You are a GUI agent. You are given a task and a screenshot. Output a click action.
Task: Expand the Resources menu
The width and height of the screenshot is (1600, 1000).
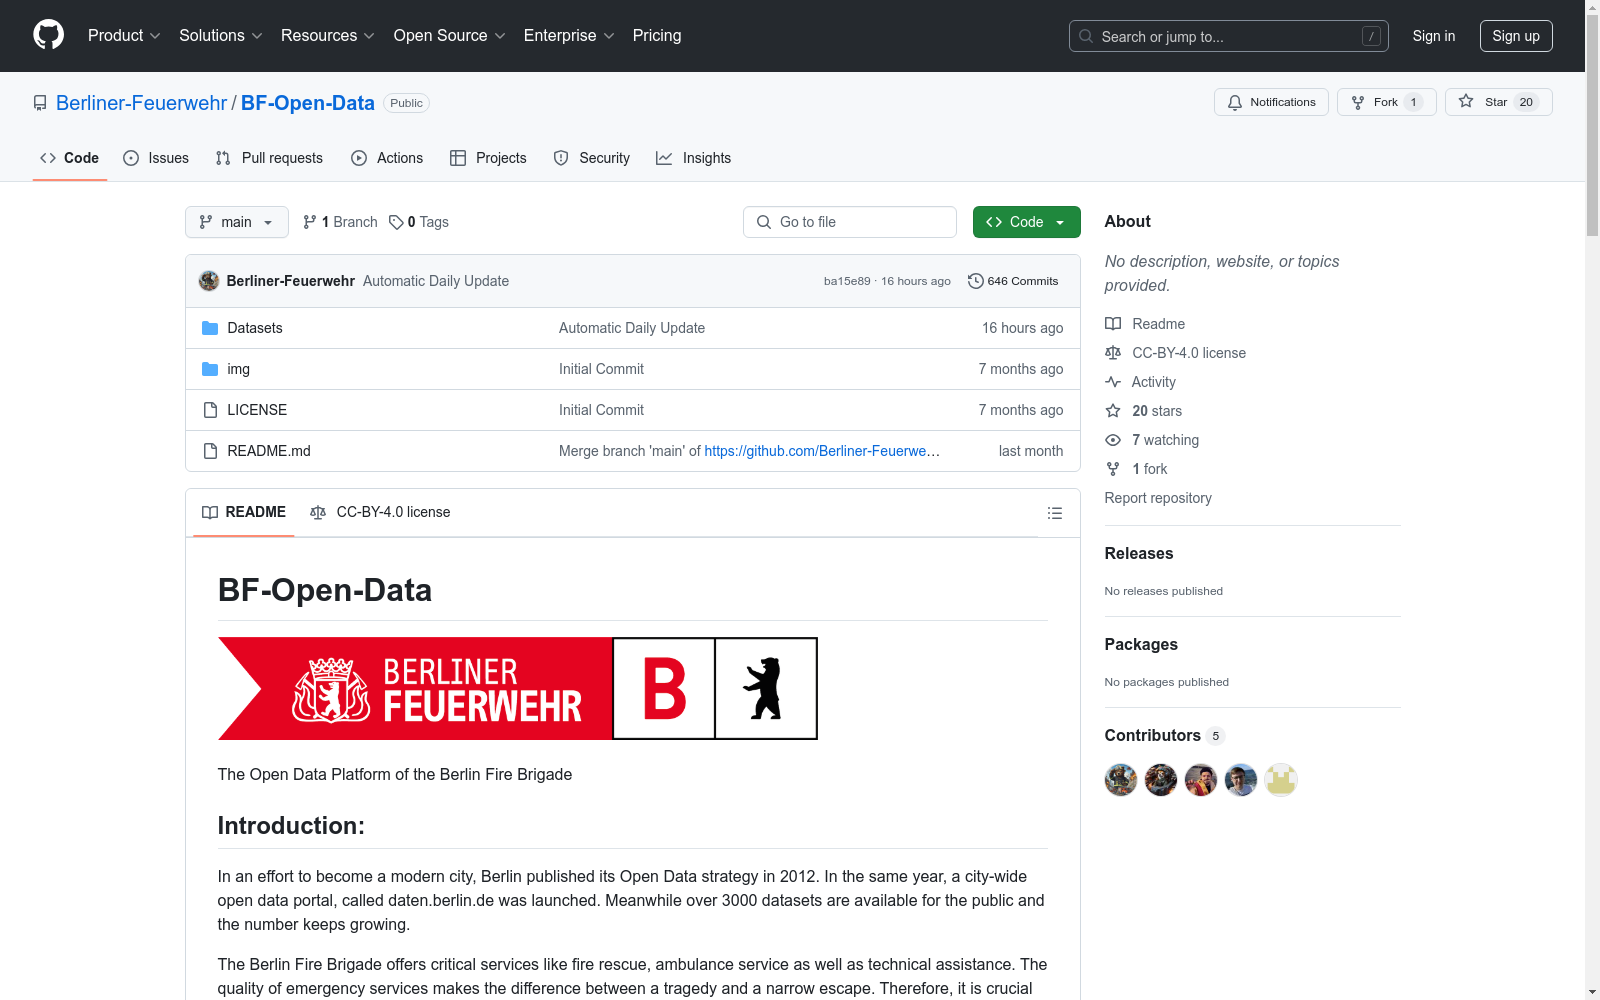(x=328, y=36)
